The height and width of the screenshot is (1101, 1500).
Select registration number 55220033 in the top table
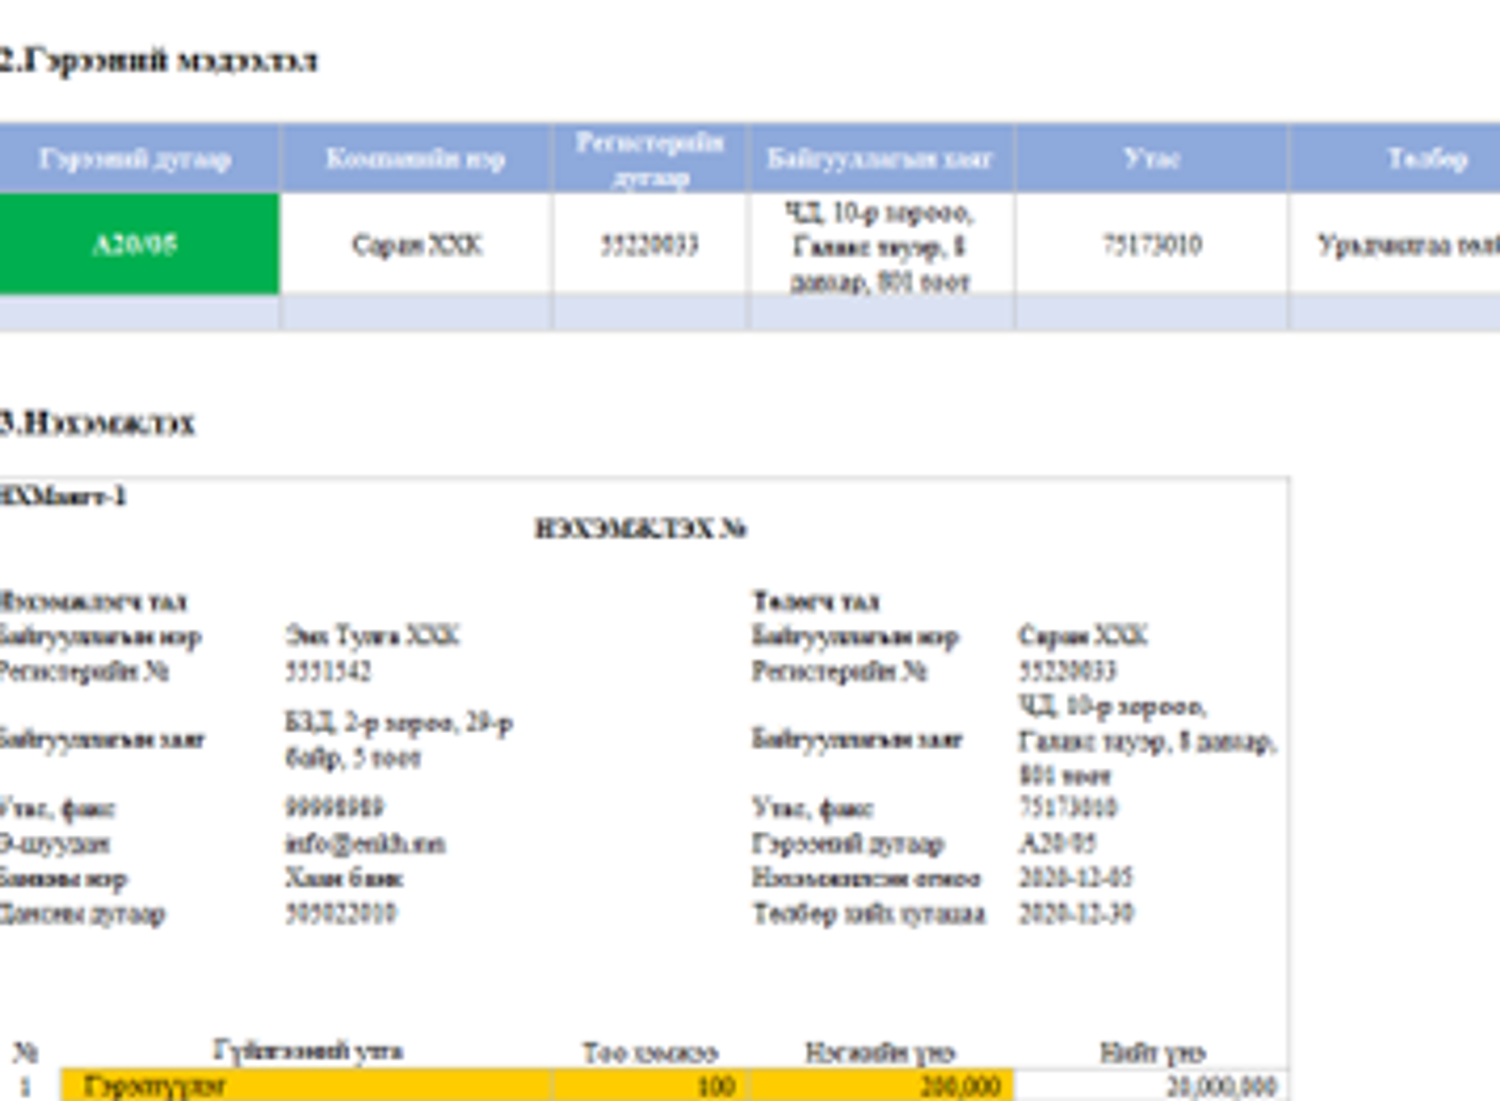(x=650, y=244)
